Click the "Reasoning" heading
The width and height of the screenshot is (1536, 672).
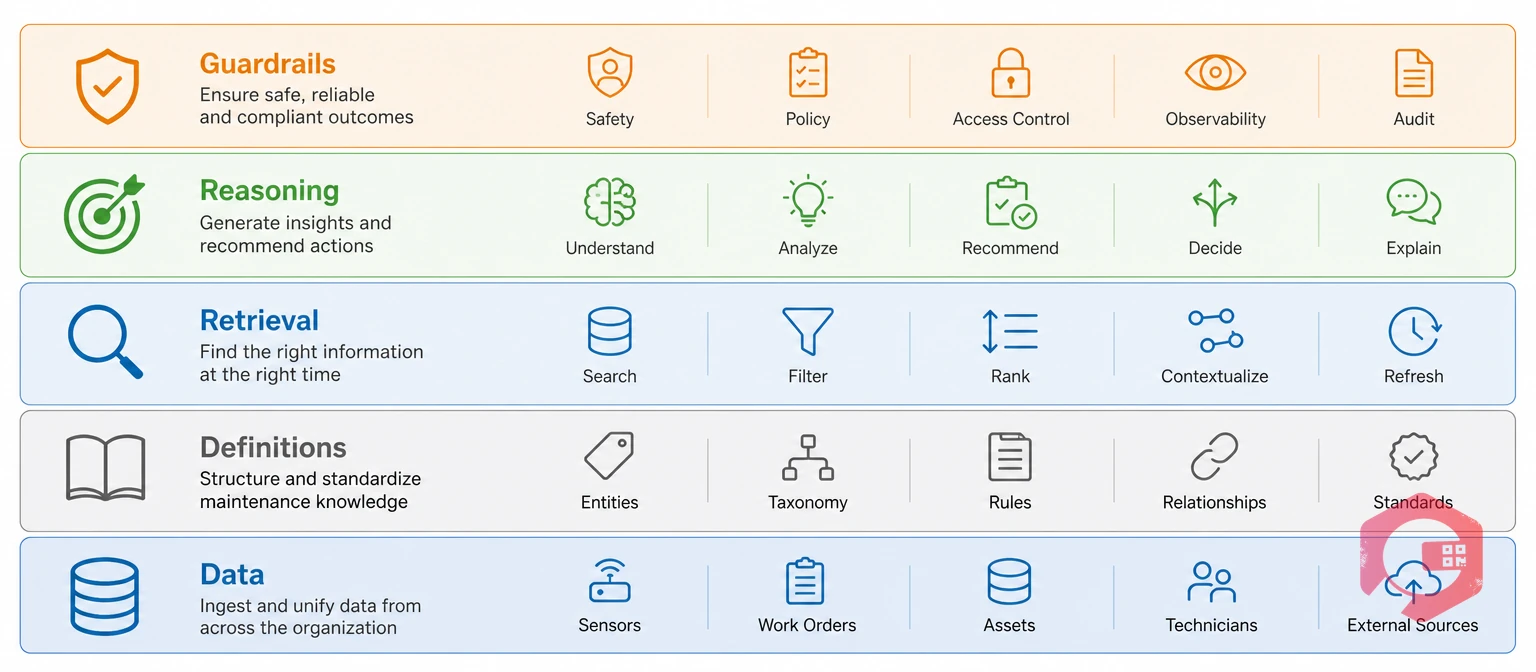tap(269, 190)
